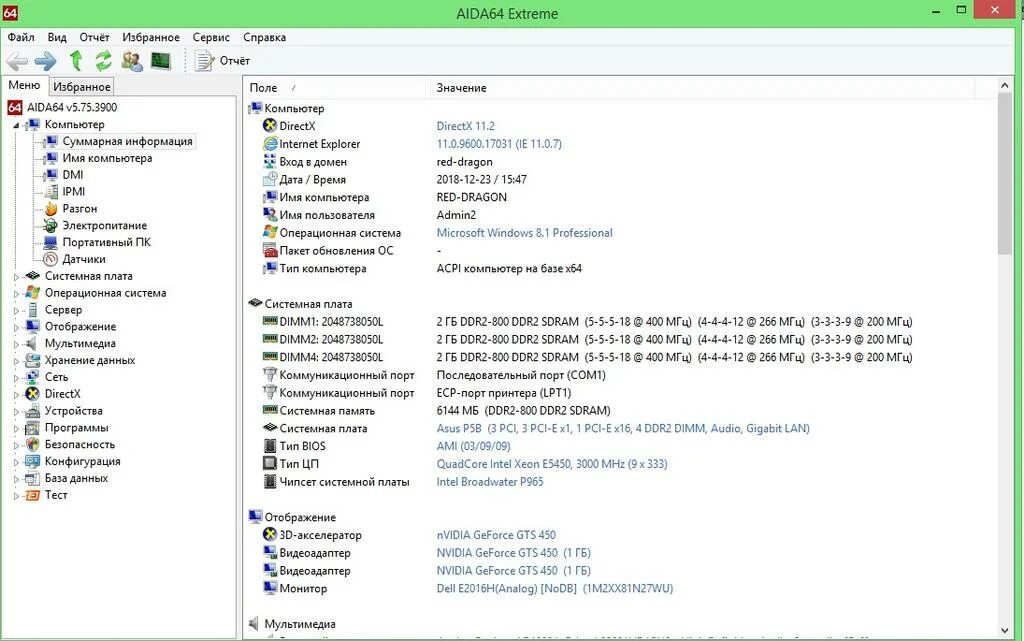Image resolution: width=1024 pixels, height=641 pixels.
Task: Click the nVIDIA GeForce GTS 450 3D-accelerator link
Action: 496,535
